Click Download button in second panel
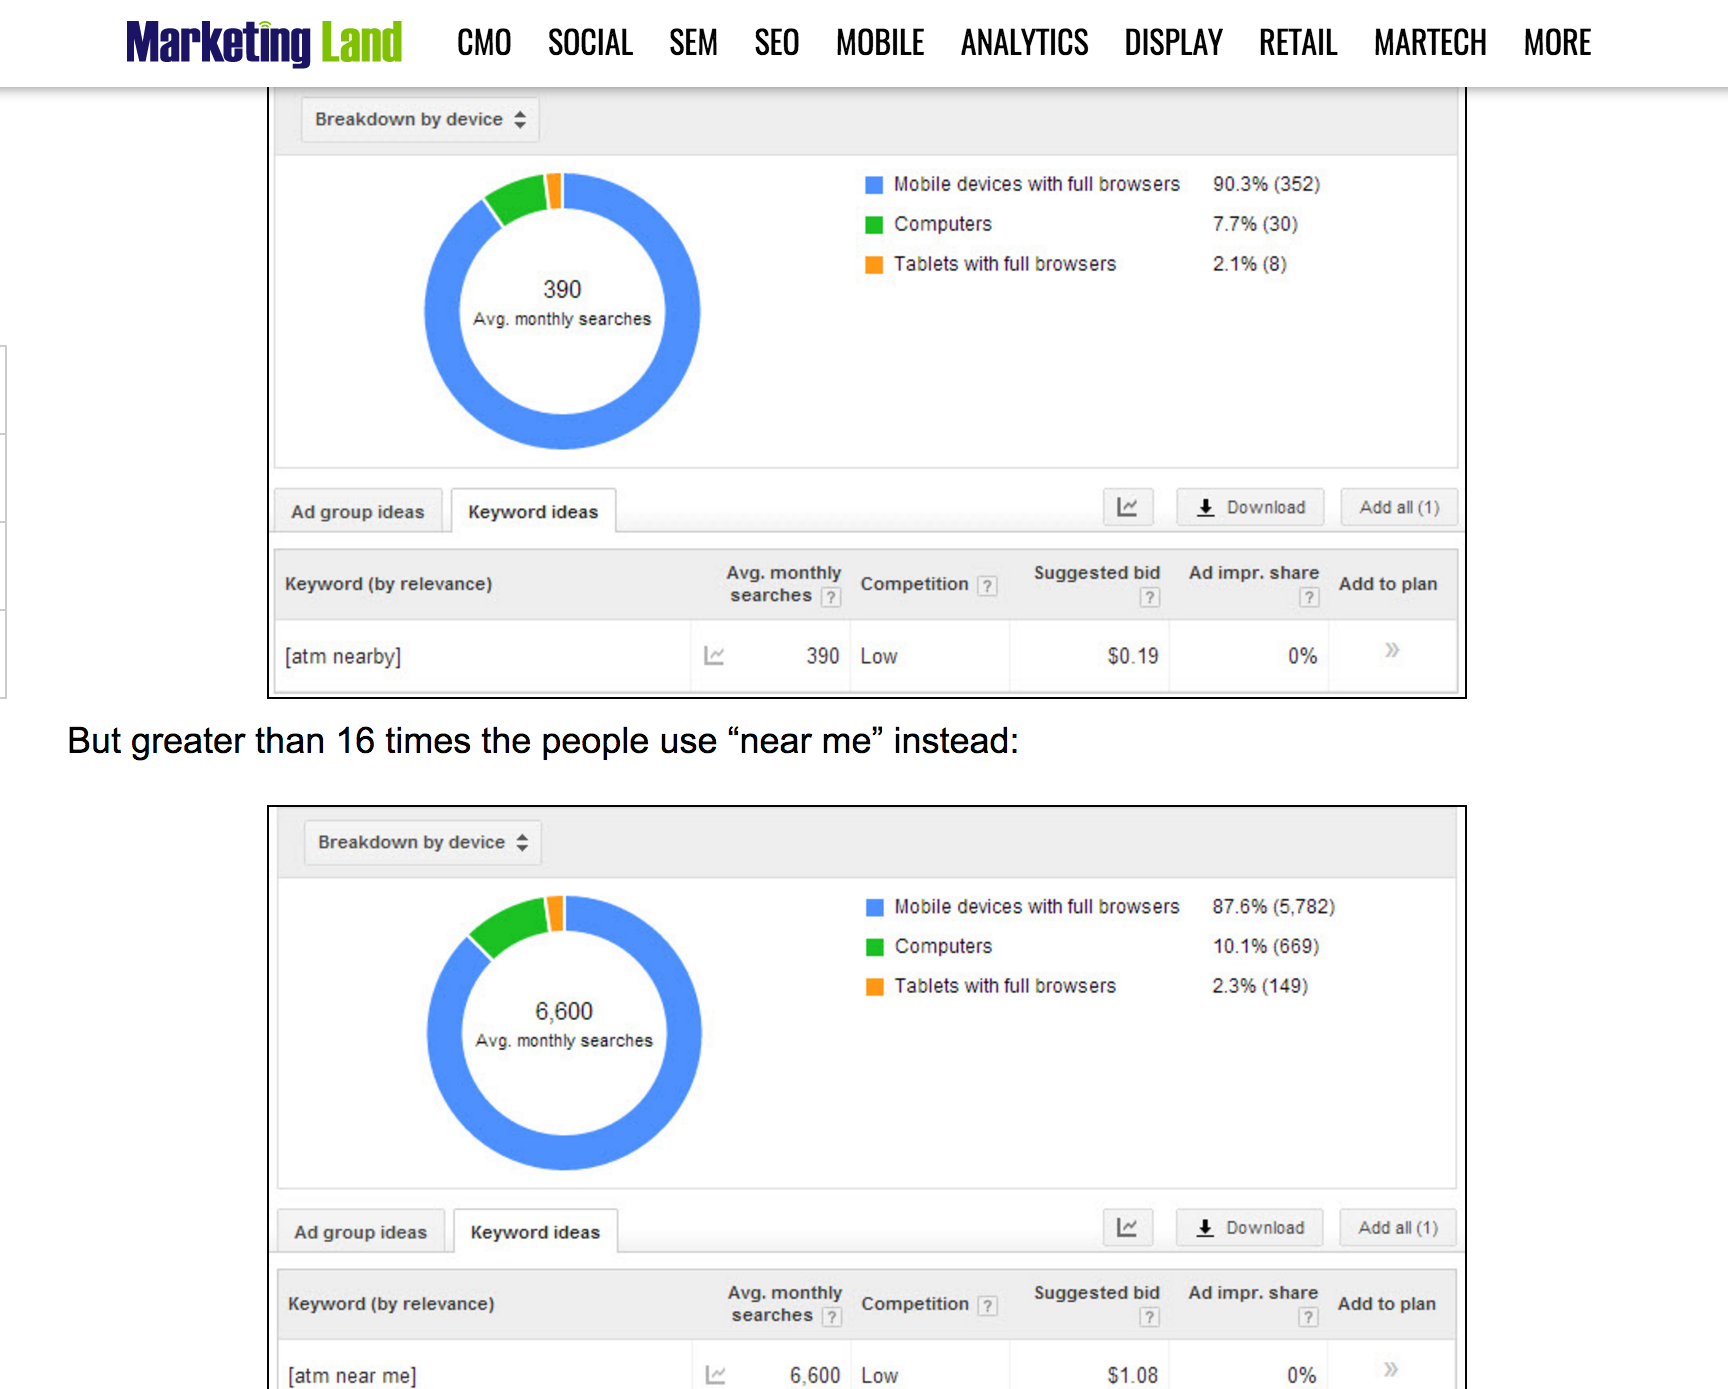The height and width of the screenshot is (1389, 1728). [x=1249, y=1227]
